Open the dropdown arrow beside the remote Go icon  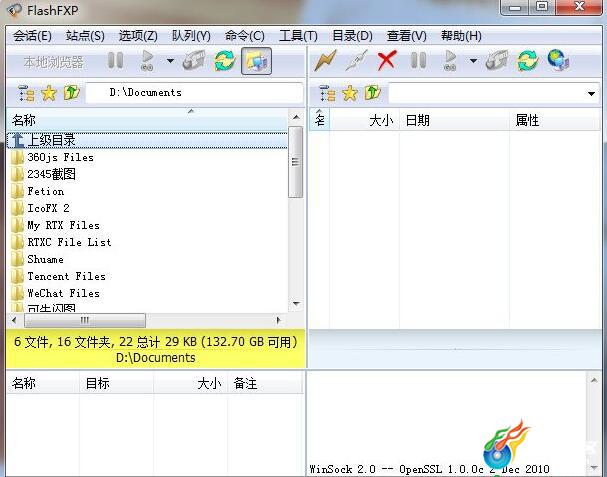click(x=473, y=61)
